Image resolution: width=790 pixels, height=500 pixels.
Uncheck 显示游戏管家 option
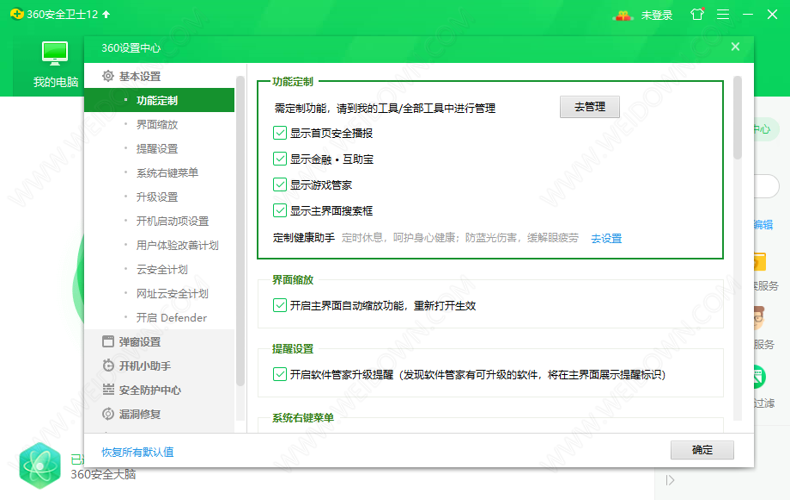[280, 184]
